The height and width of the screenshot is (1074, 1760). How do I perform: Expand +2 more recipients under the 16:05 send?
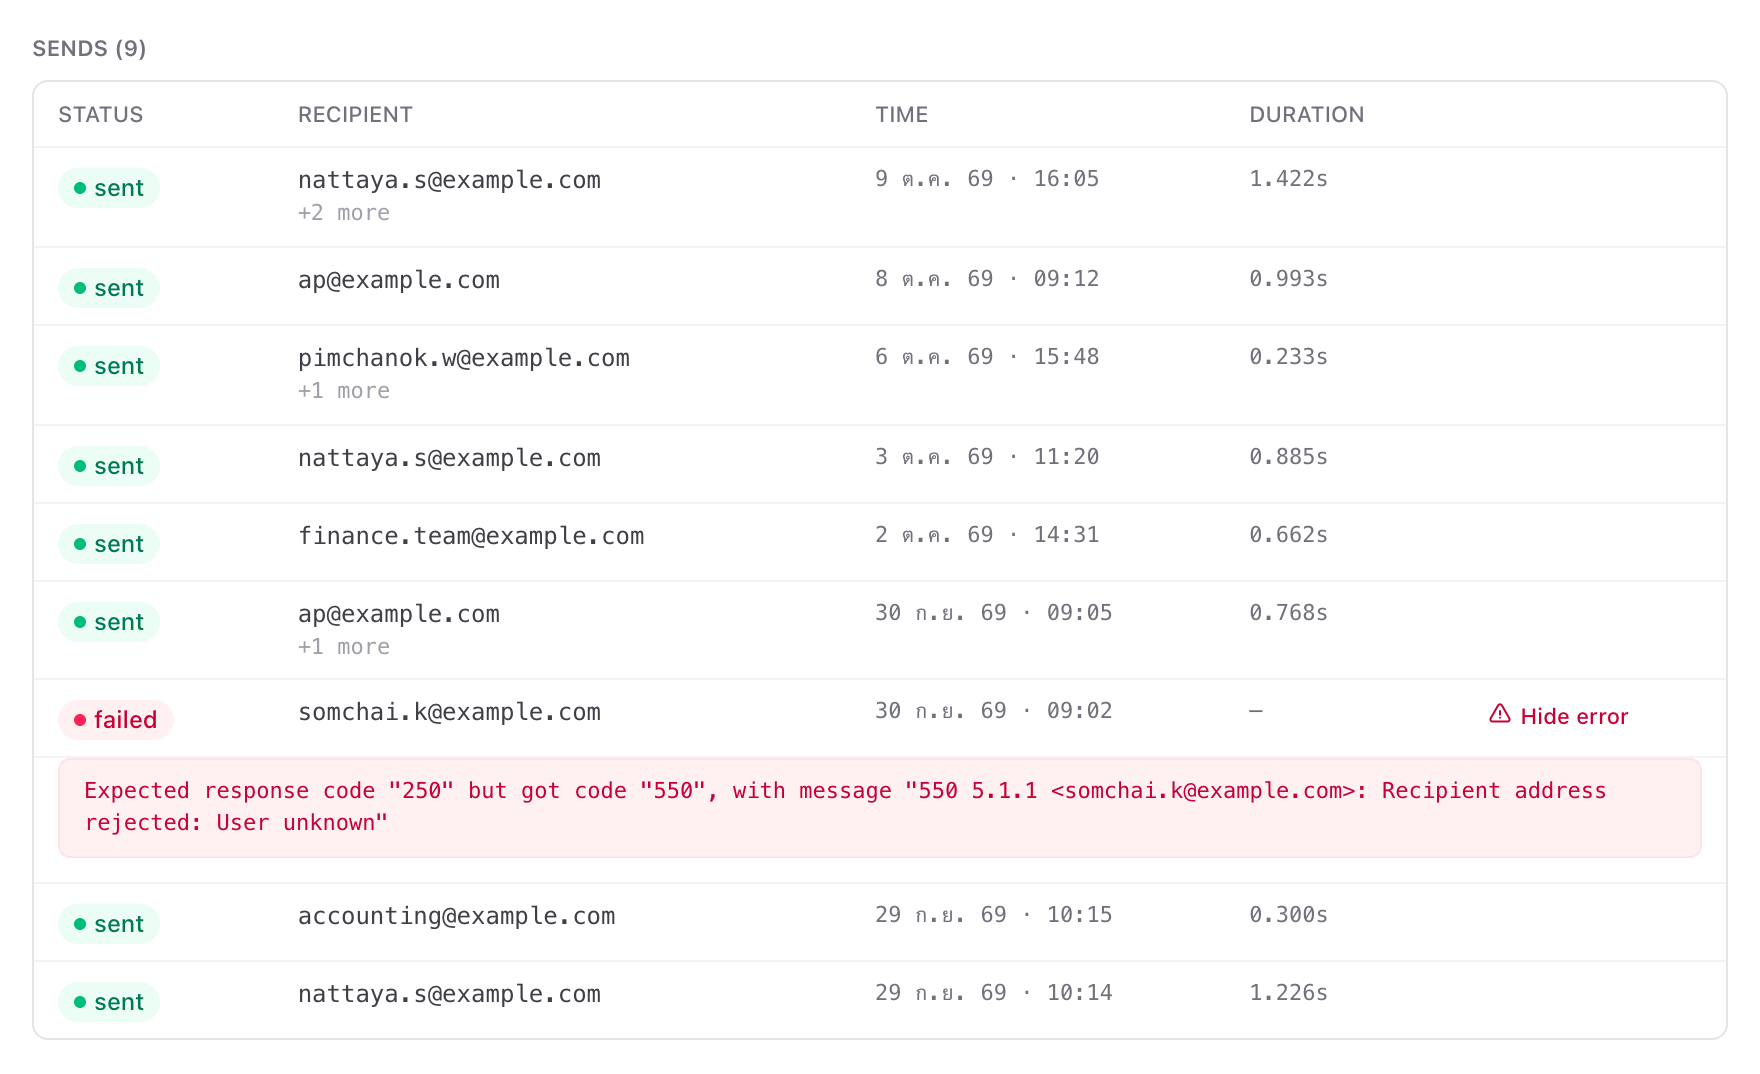(344, 213)
